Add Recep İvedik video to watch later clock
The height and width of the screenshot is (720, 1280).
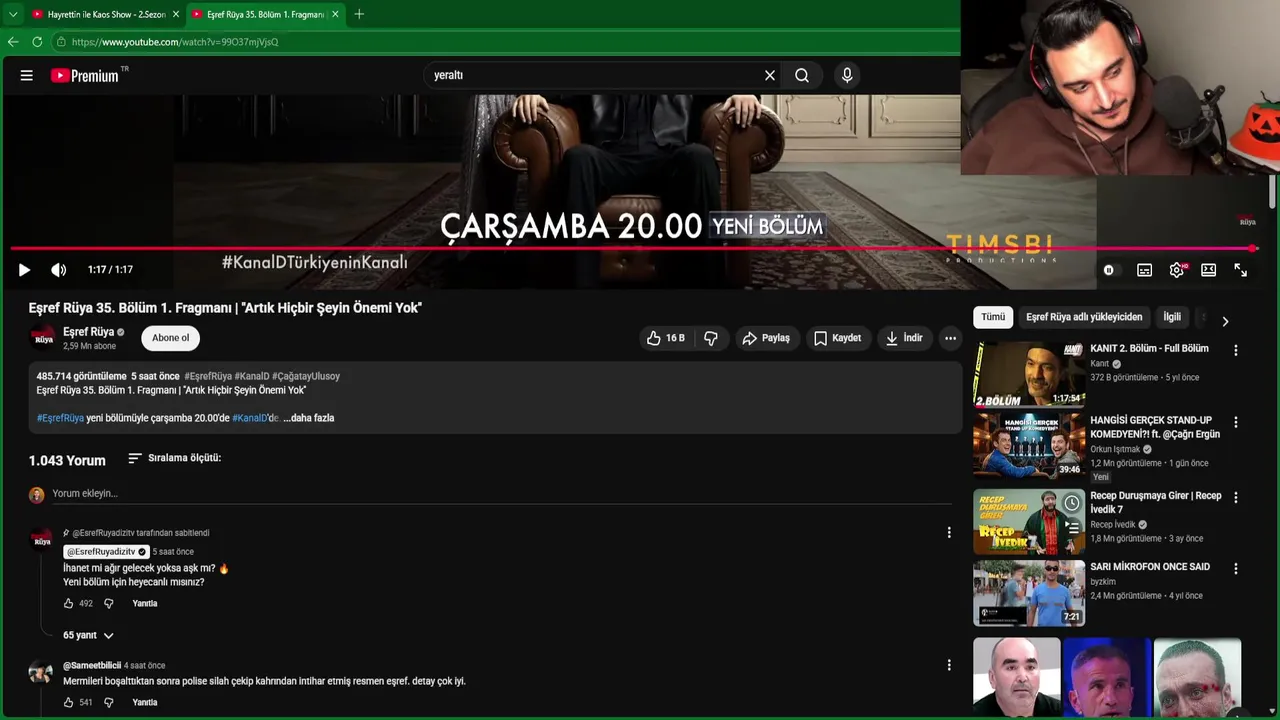(x=1071, y=503)
